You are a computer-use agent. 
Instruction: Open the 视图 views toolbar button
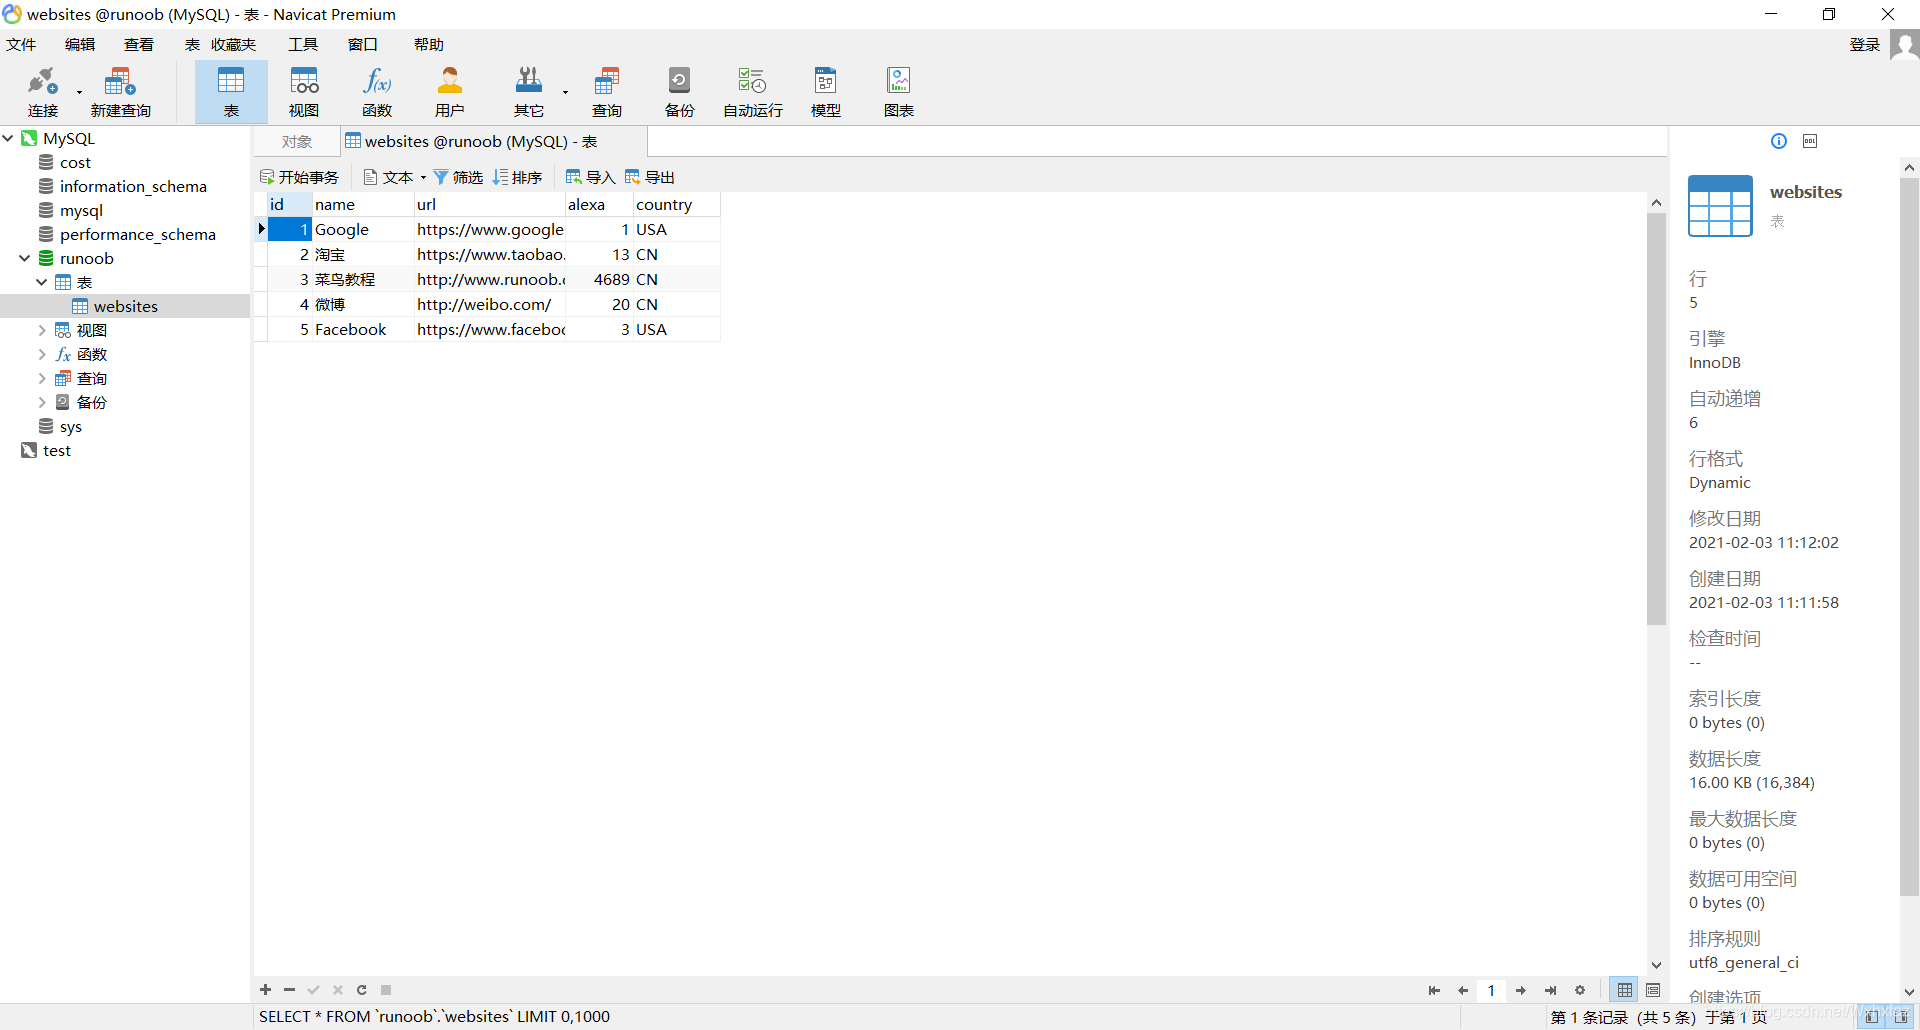(x=304, y=92)
